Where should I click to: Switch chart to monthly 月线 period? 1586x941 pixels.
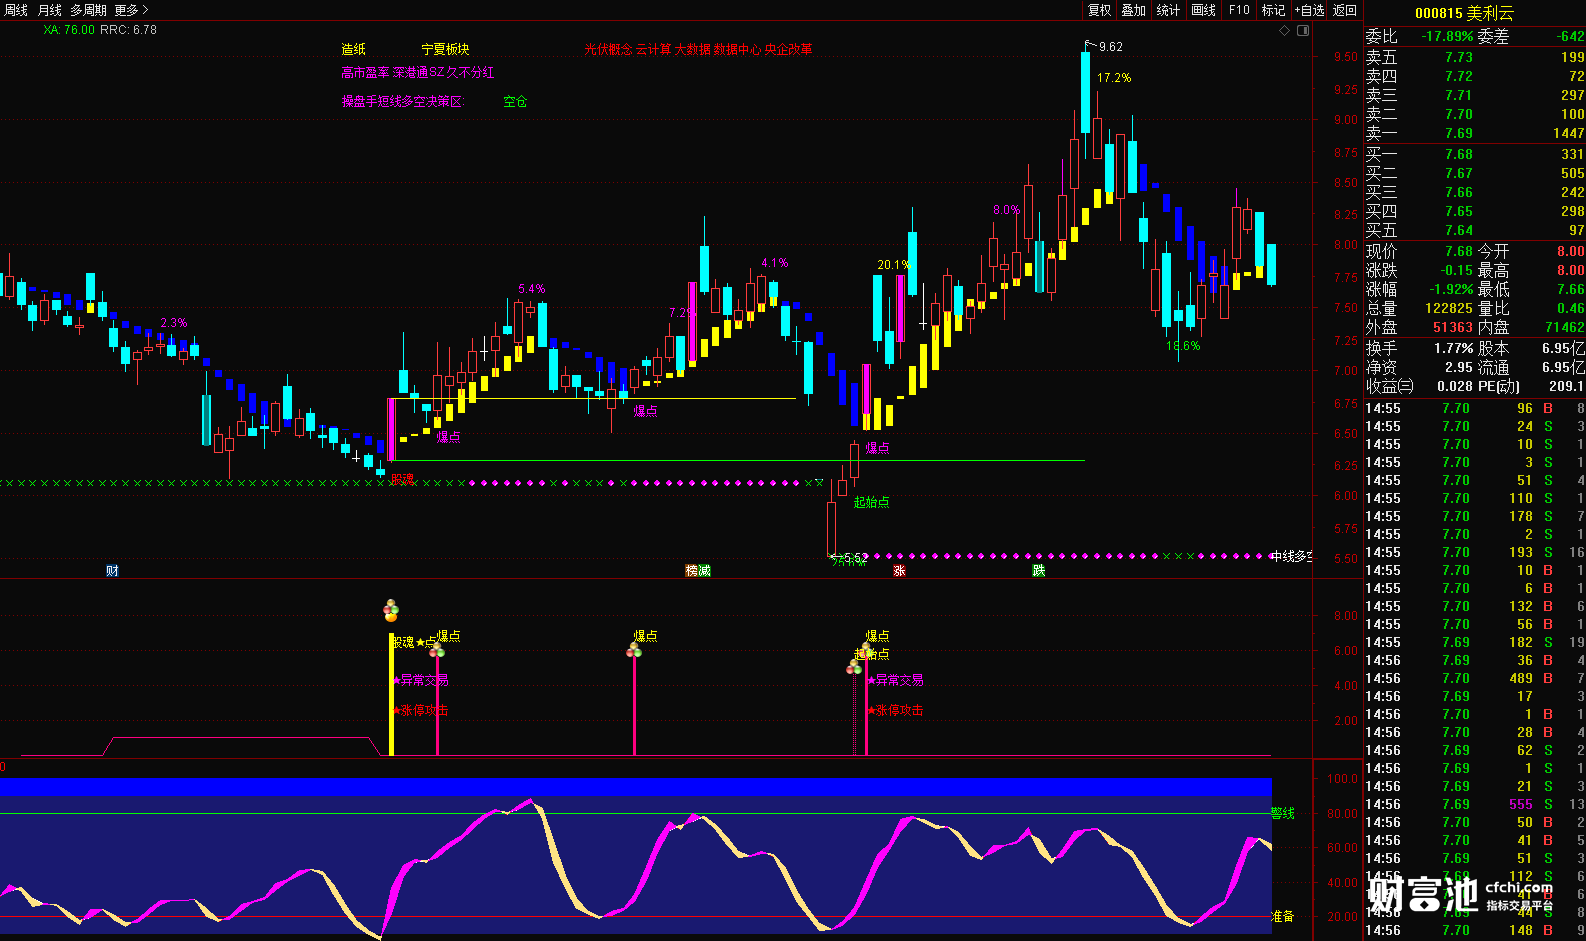coord(50,10)
